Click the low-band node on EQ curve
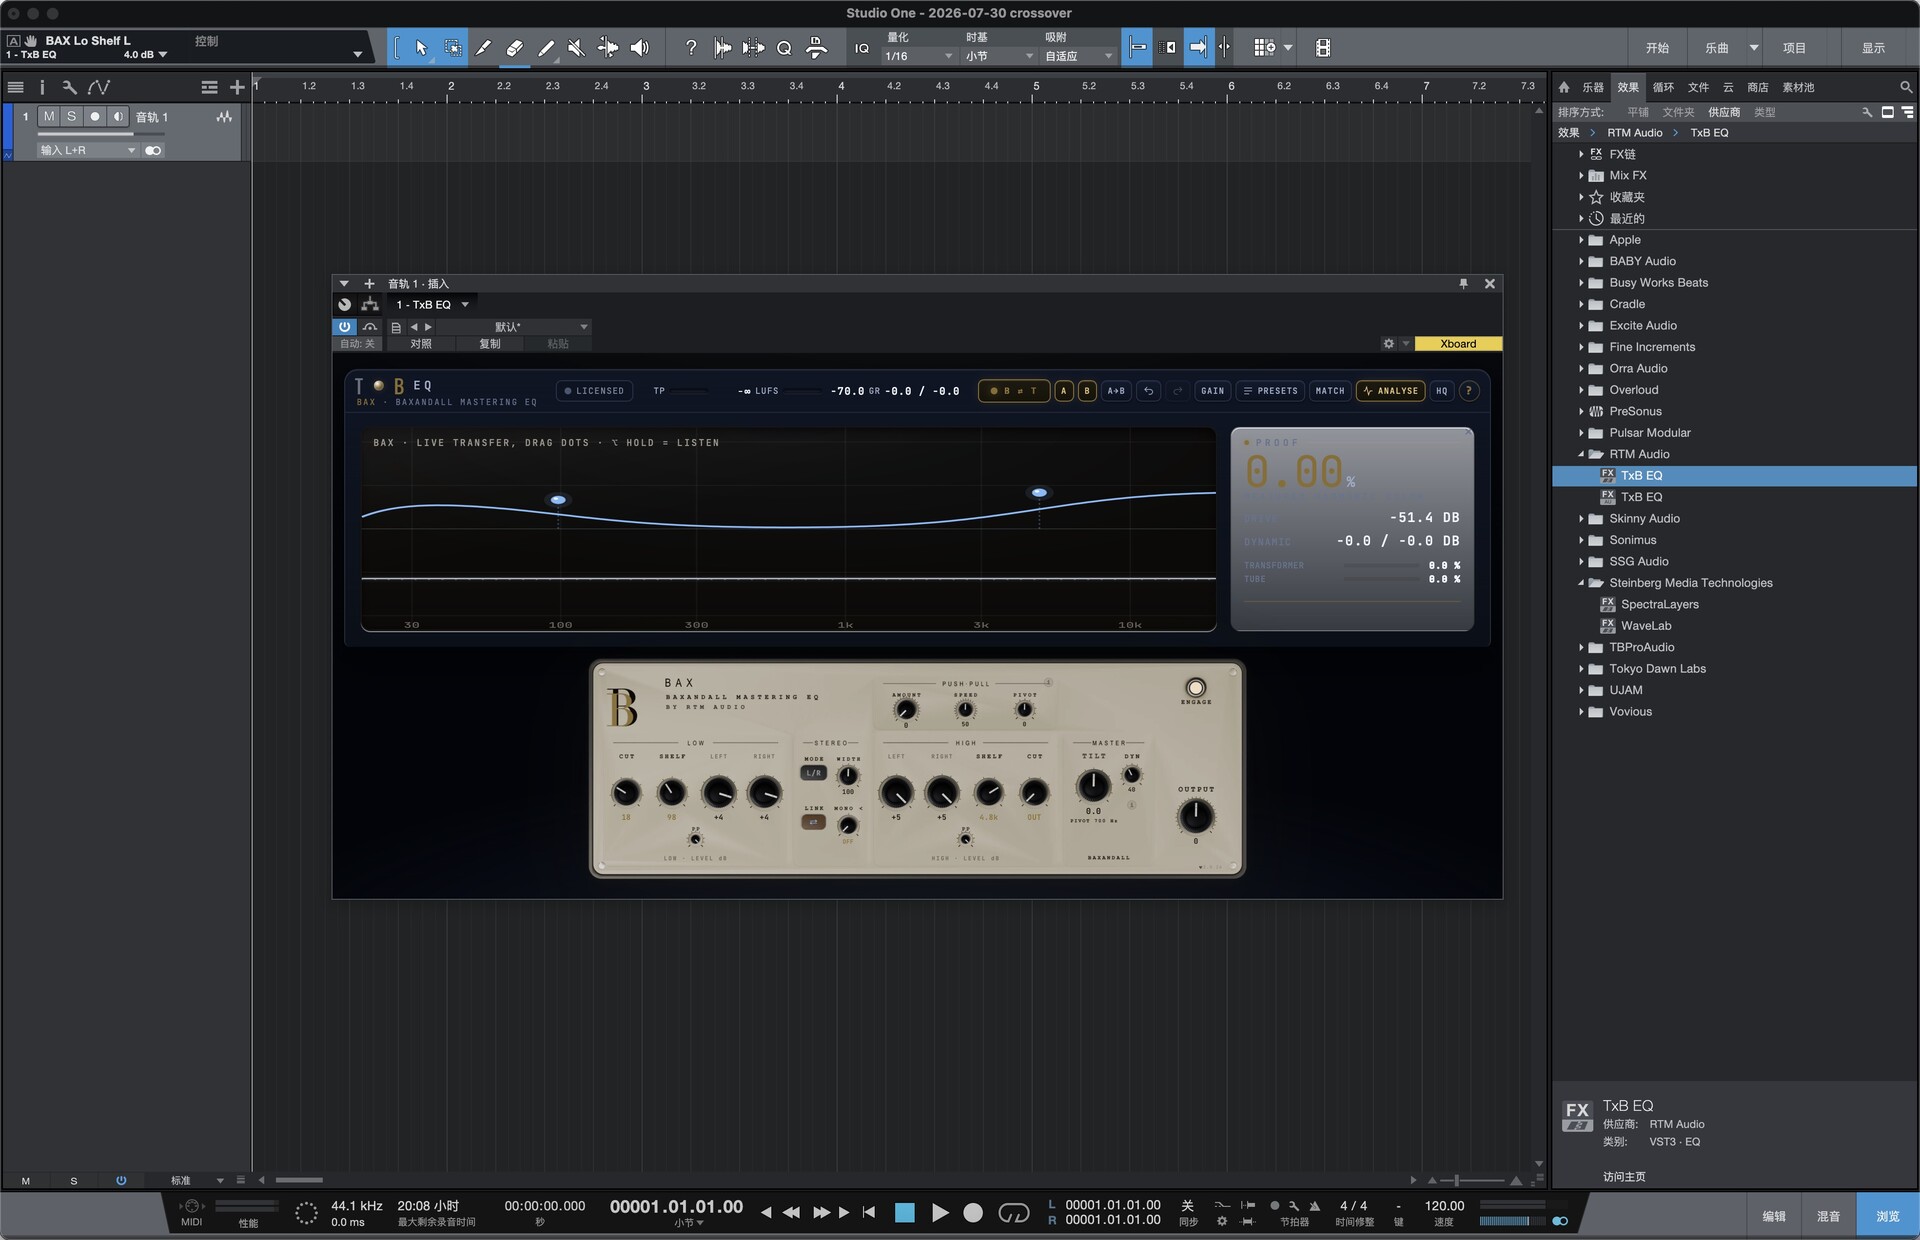The image size is (1920, 1240). point(558,500)
